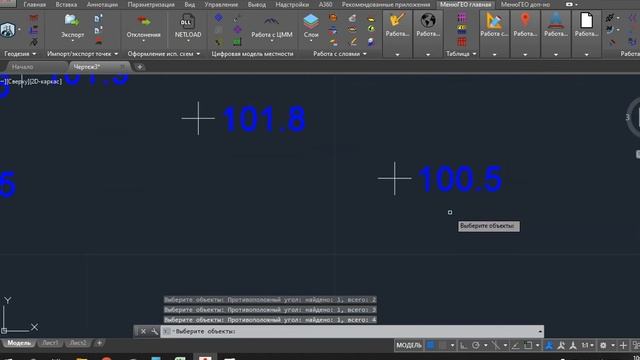Screen dimensions: 640x360
Task: Click the red map pin icon
Action: (525, 19)
